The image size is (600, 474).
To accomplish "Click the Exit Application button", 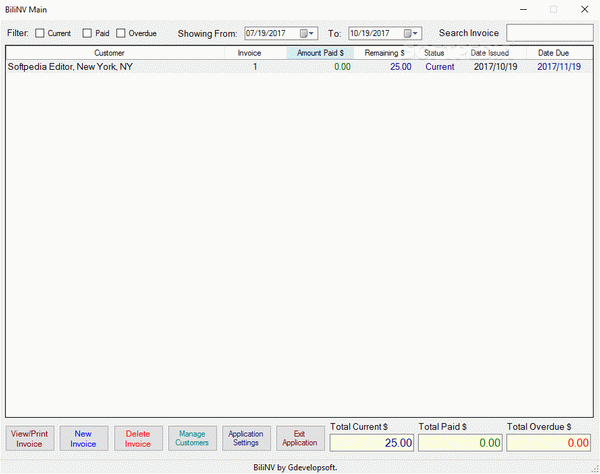I will (x=300, y=438).
